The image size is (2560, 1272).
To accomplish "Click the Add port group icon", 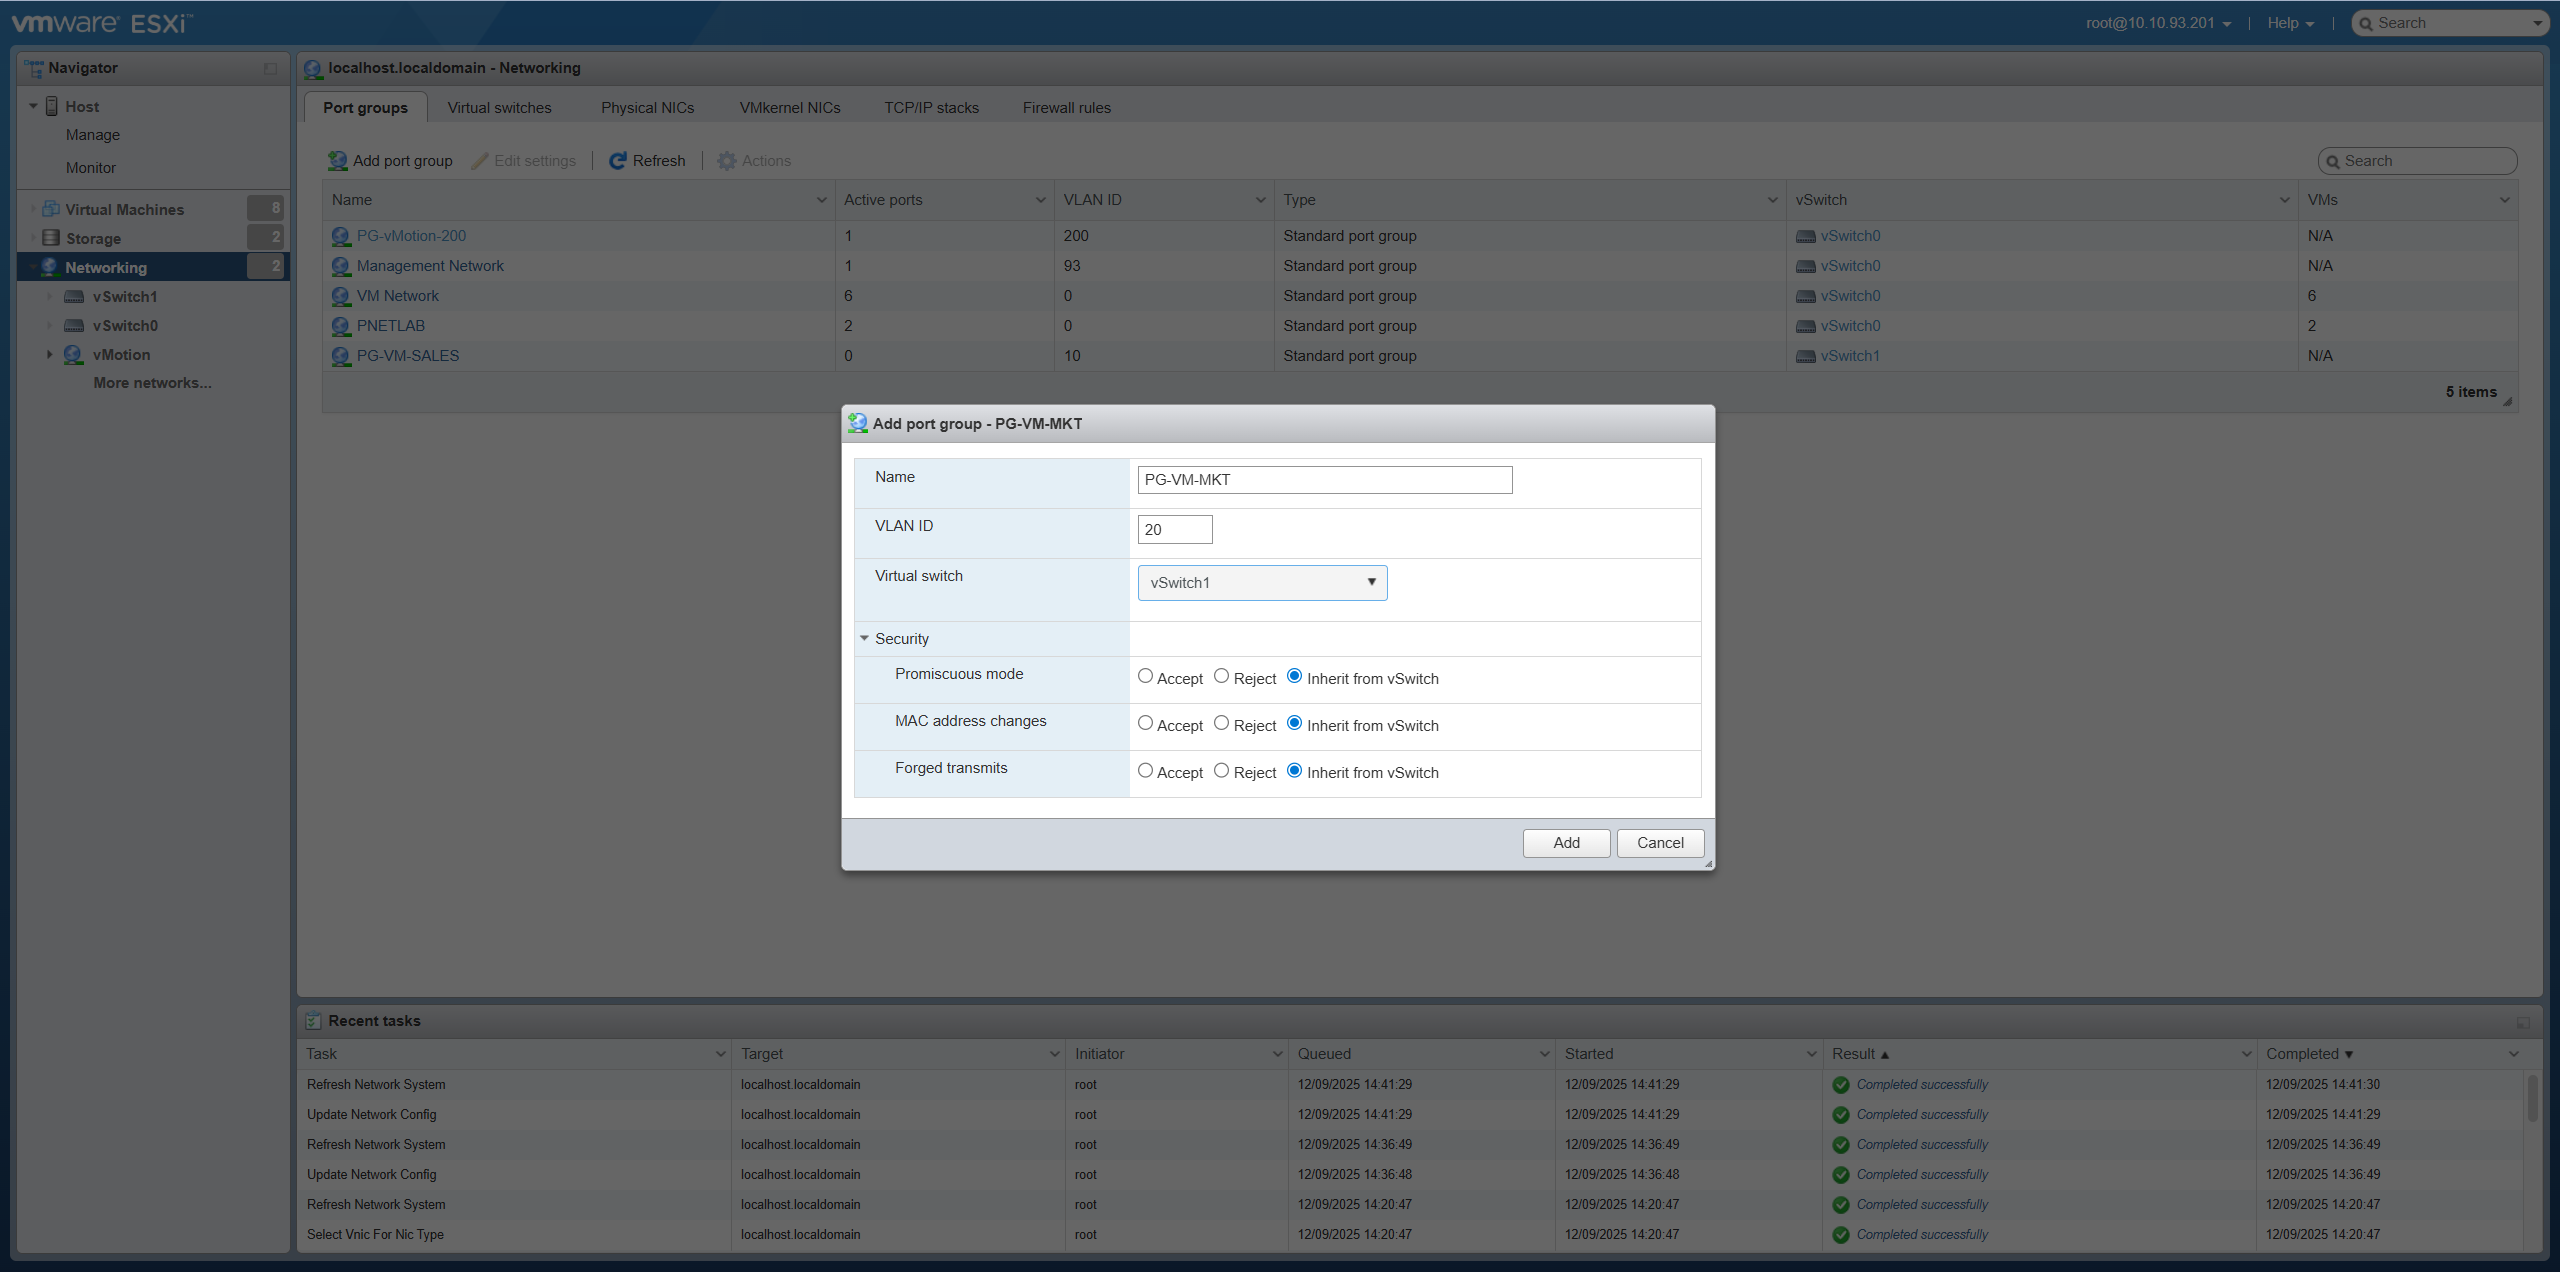I will (x=337, y=160).
